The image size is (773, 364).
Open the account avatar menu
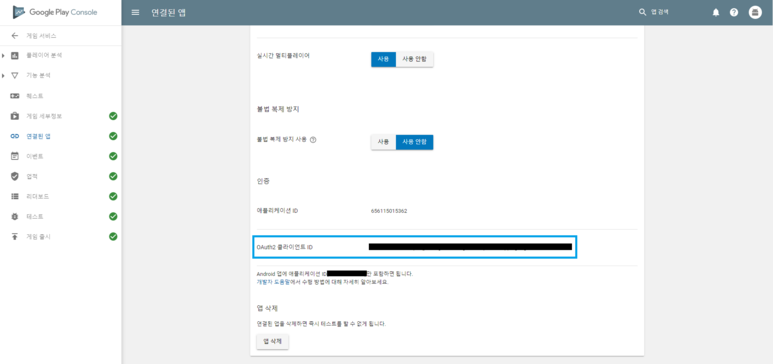(x=755, y=13)
